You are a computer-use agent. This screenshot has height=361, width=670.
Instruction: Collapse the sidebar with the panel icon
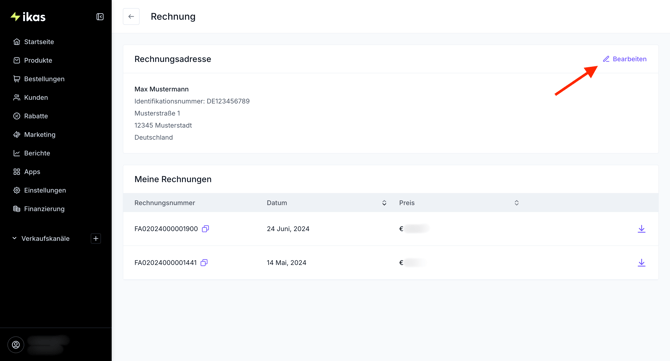pyautogui.click(x=100, y=17)
